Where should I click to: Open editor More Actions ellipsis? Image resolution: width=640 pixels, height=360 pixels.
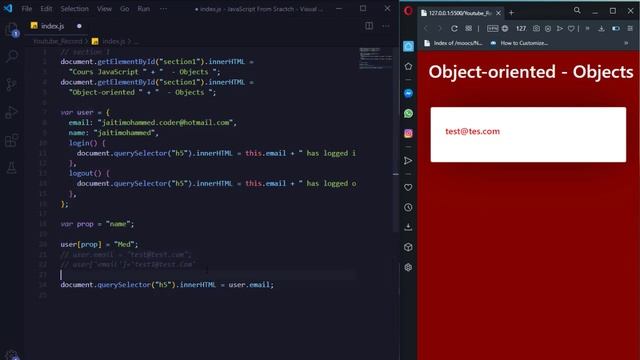tap(385, 26)
